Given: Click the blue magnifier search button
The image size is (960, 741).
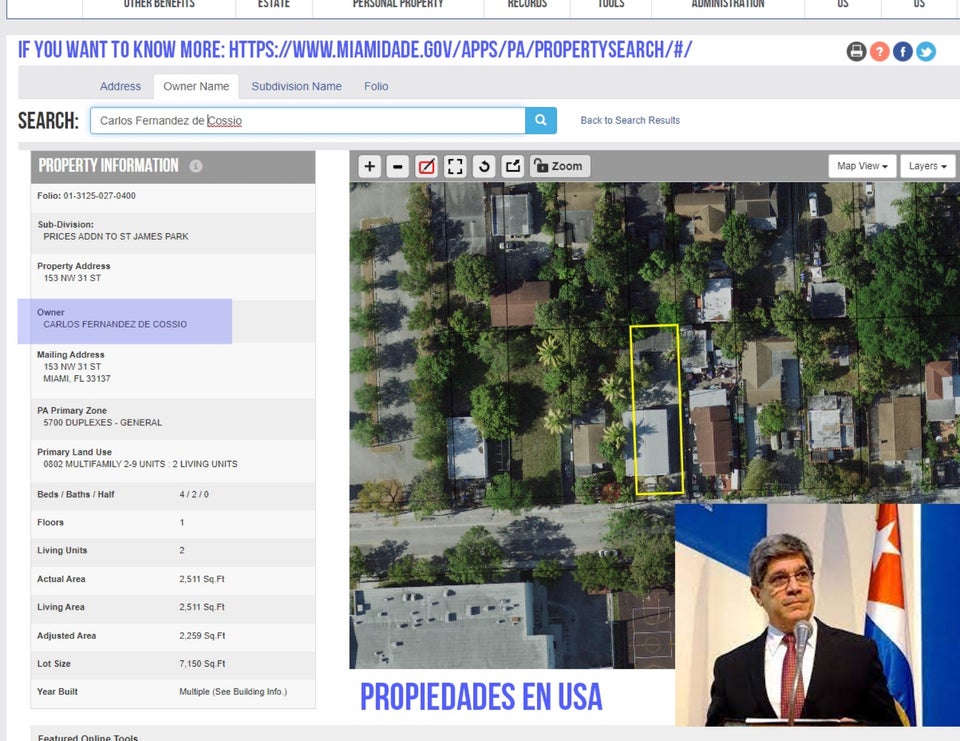Looking at the screenshot, I should (540, 121).
